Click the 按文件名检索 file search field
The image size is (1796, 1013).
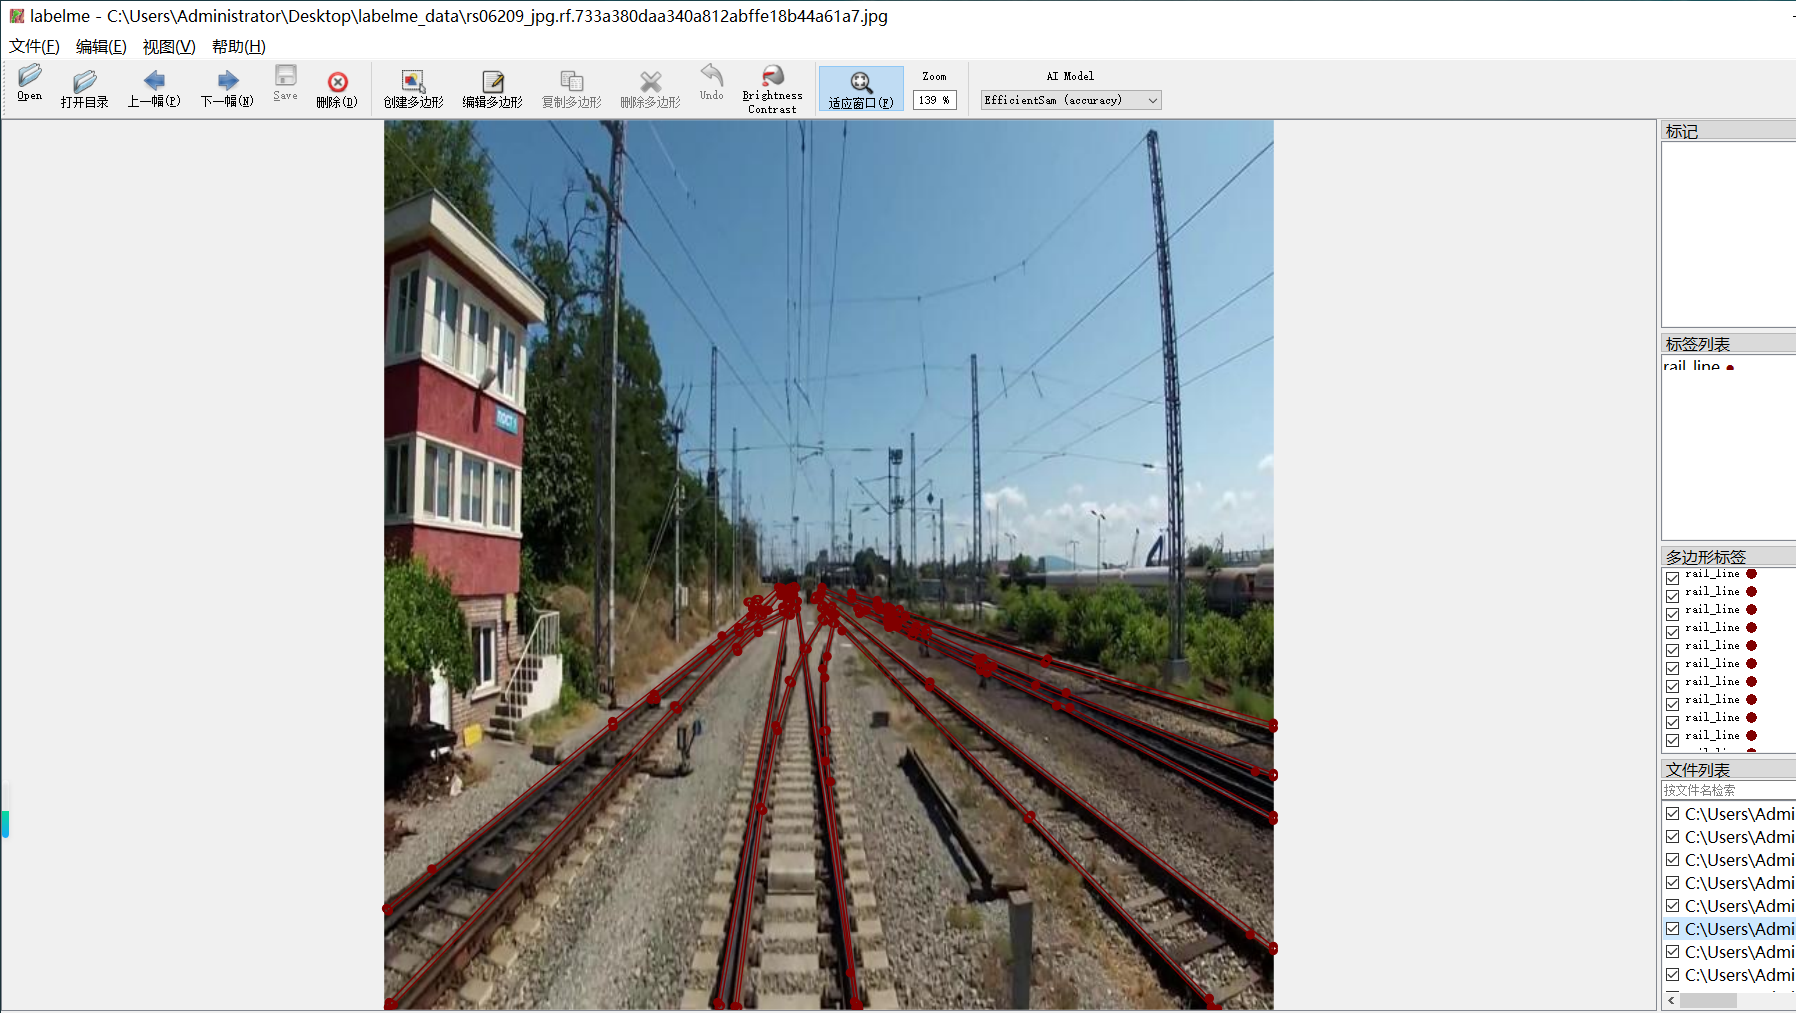coord(1726,790)
